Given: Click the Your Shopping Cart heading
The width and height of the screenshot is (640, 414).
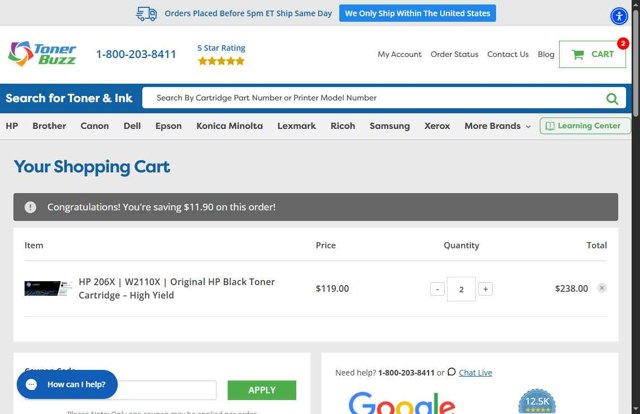Looking at the screenshot, I should (92, 167).
